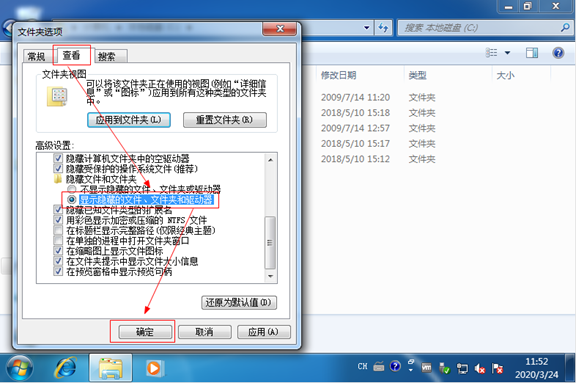The height and width of the screenshot is (383, 576).
Task: Open Windows Media Player taskbar icon
Action: coord(154,368)
